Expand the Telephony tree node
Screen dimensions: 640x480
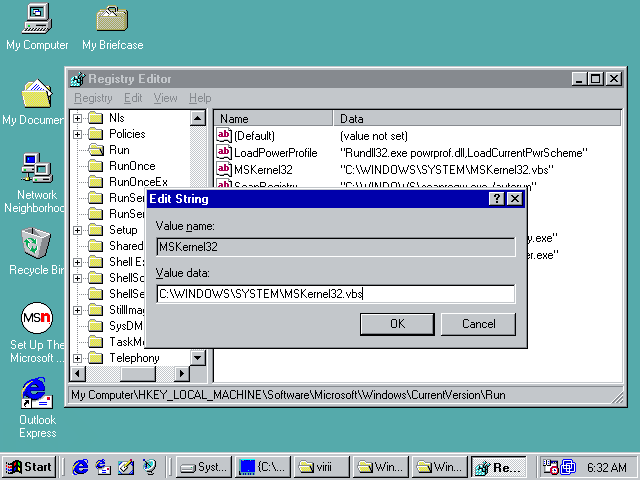click(x=77, y=358)
